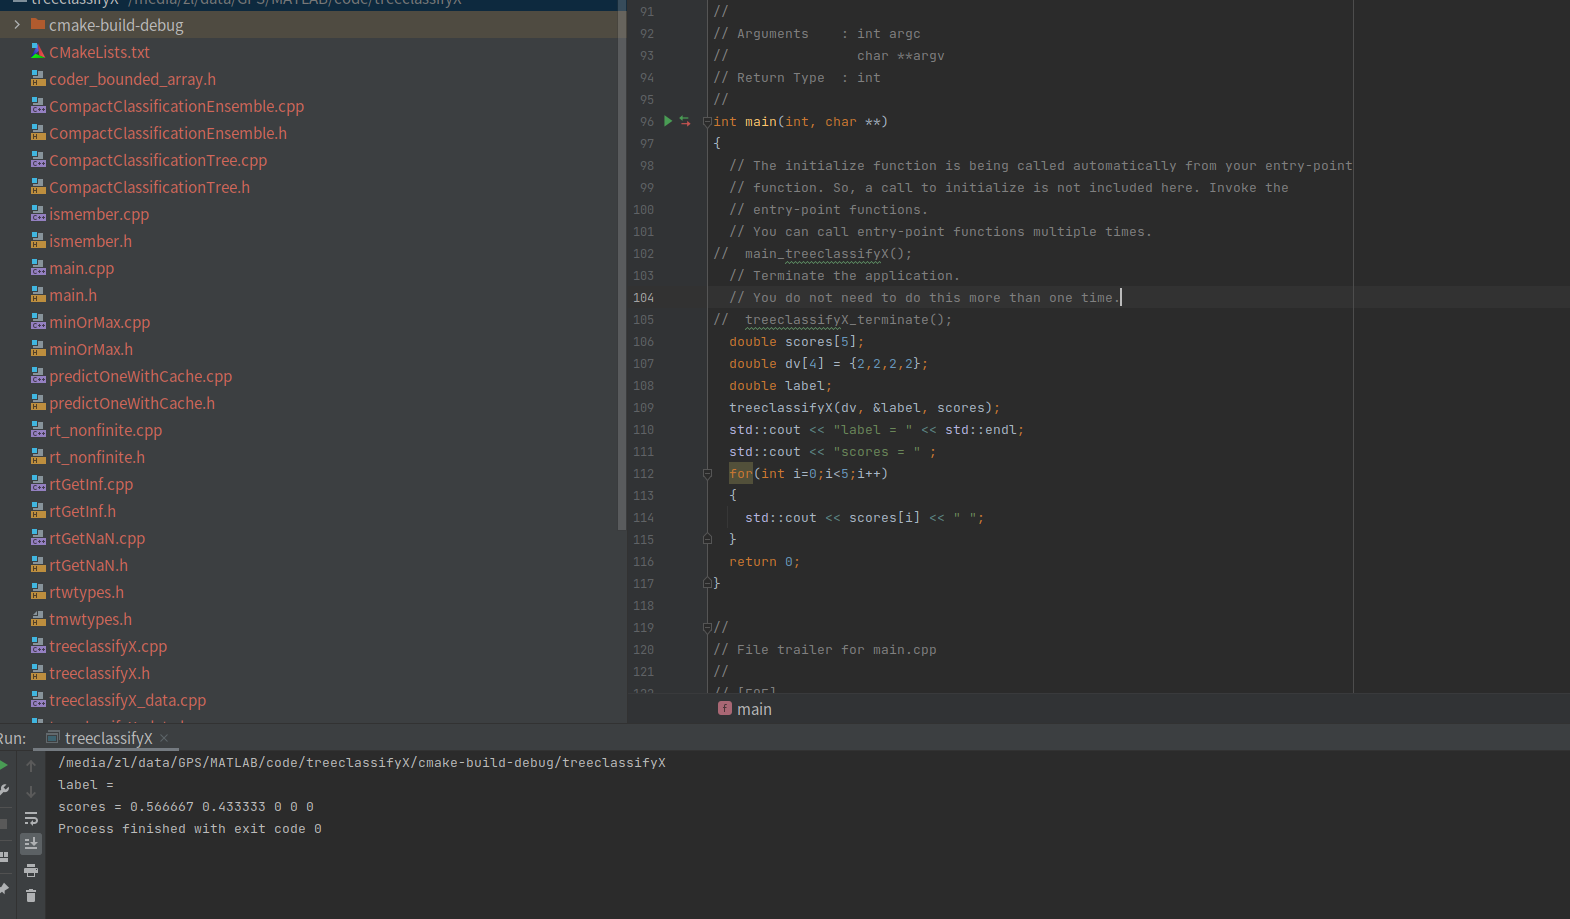Collapse the for loop fold marker line 112
The image size is (1570, 919).
[707, 474]
